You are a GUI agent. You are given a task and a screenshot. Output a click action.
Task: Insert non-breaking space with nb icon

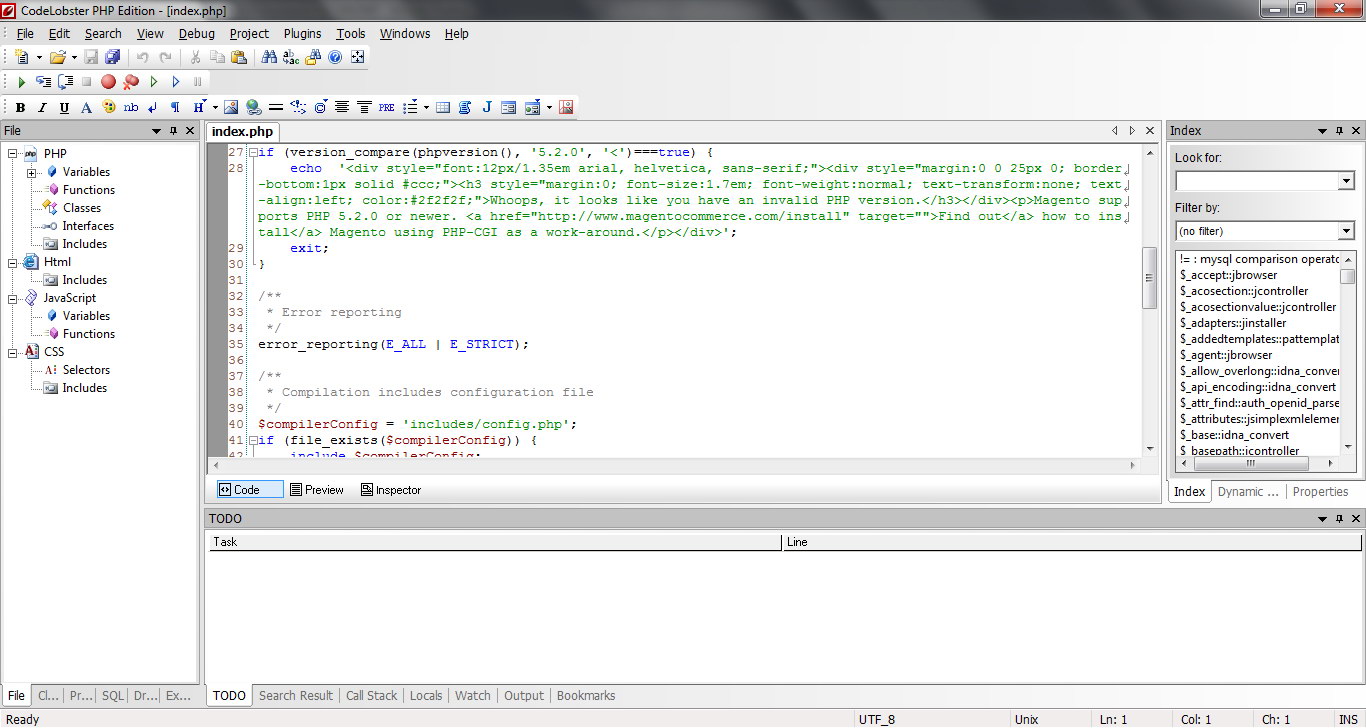(131, 107)
